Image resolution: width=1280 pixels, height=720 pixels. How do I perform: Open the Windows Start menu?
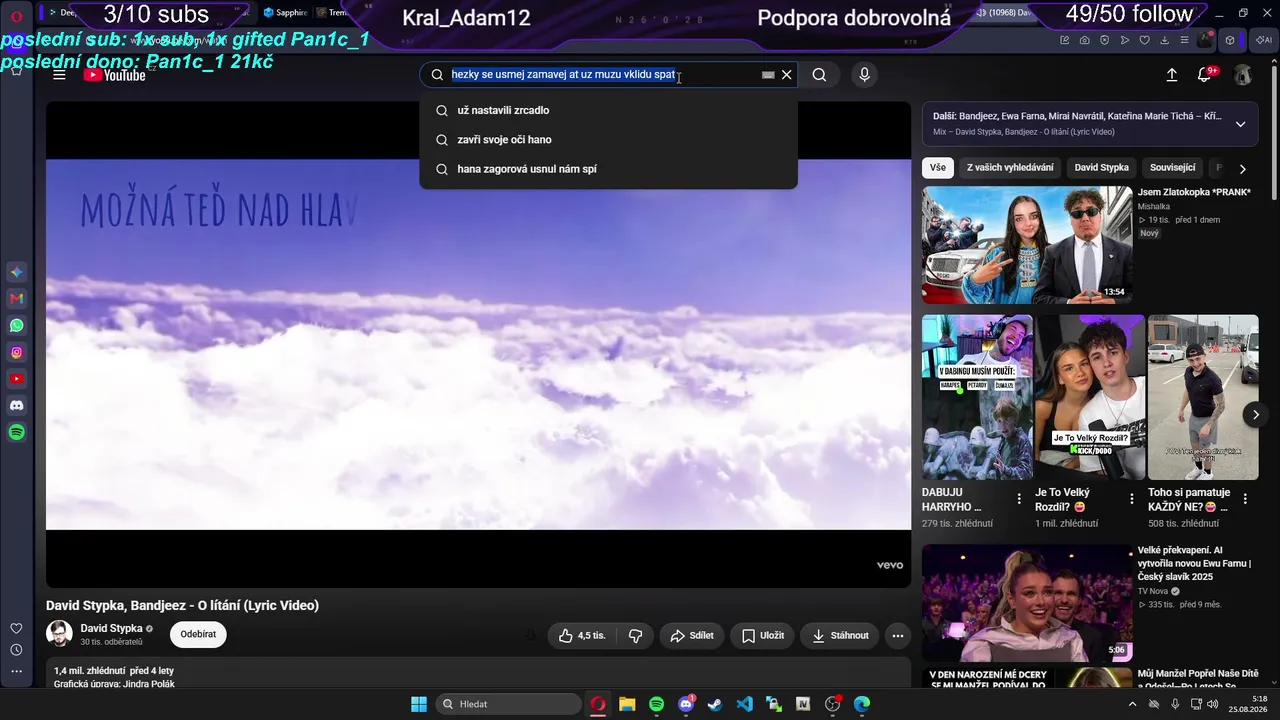(419, 704)
